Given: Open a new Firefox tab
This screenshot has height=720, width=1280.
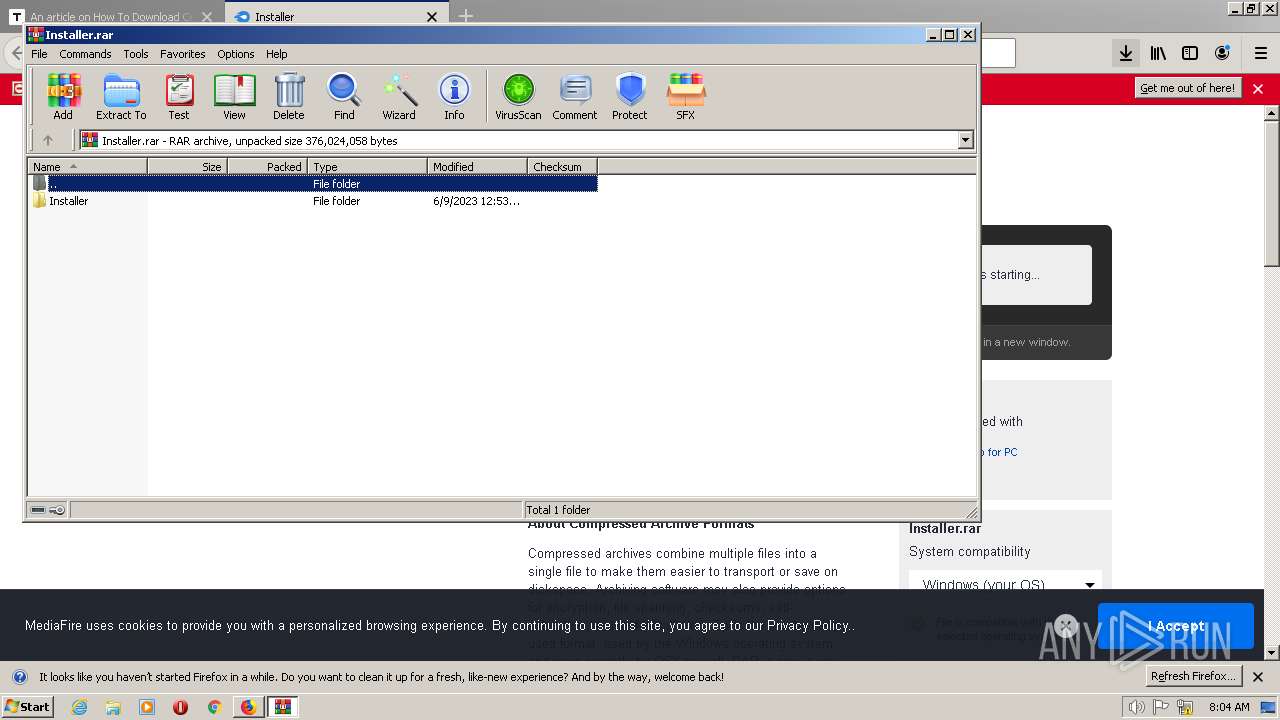Looking at the screenshot, I should pos(466,16).
